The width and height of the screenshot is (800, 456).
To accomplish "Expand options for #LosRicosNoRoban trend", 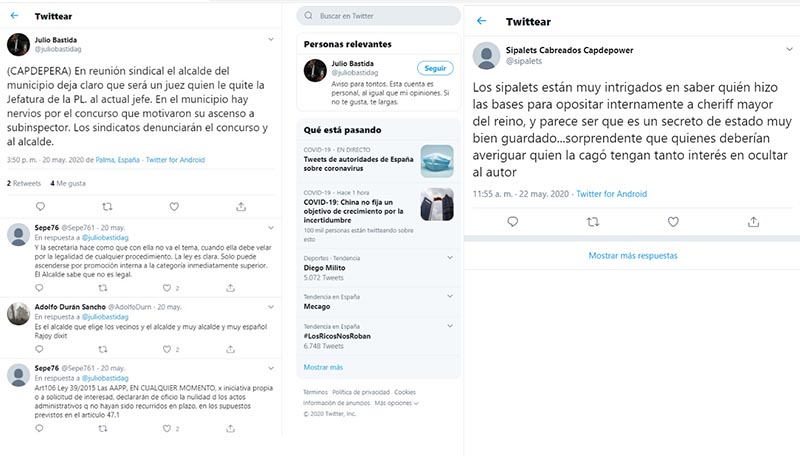I will tap(450, 325).
